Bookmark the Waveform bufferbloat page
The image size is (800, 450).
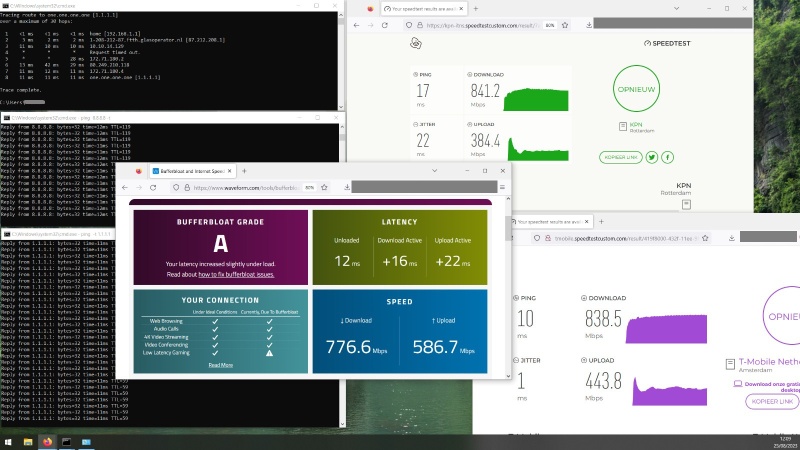(x=324, y=188)
